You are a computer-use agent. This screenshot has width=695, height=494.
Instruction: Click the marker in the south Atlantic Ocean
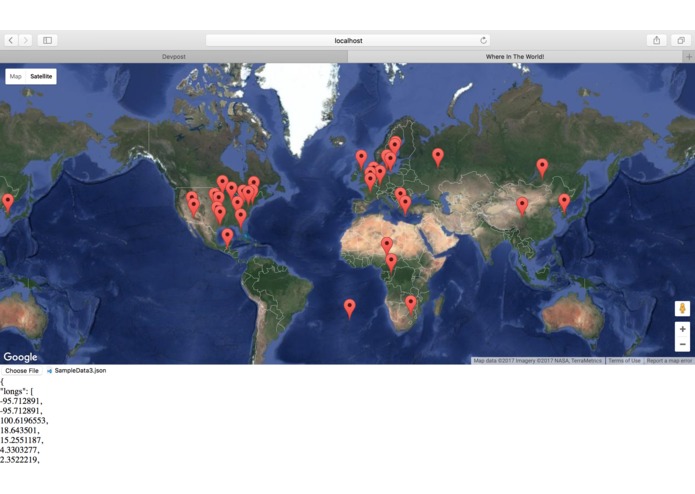pyautogui.click(x=350, y=308)
